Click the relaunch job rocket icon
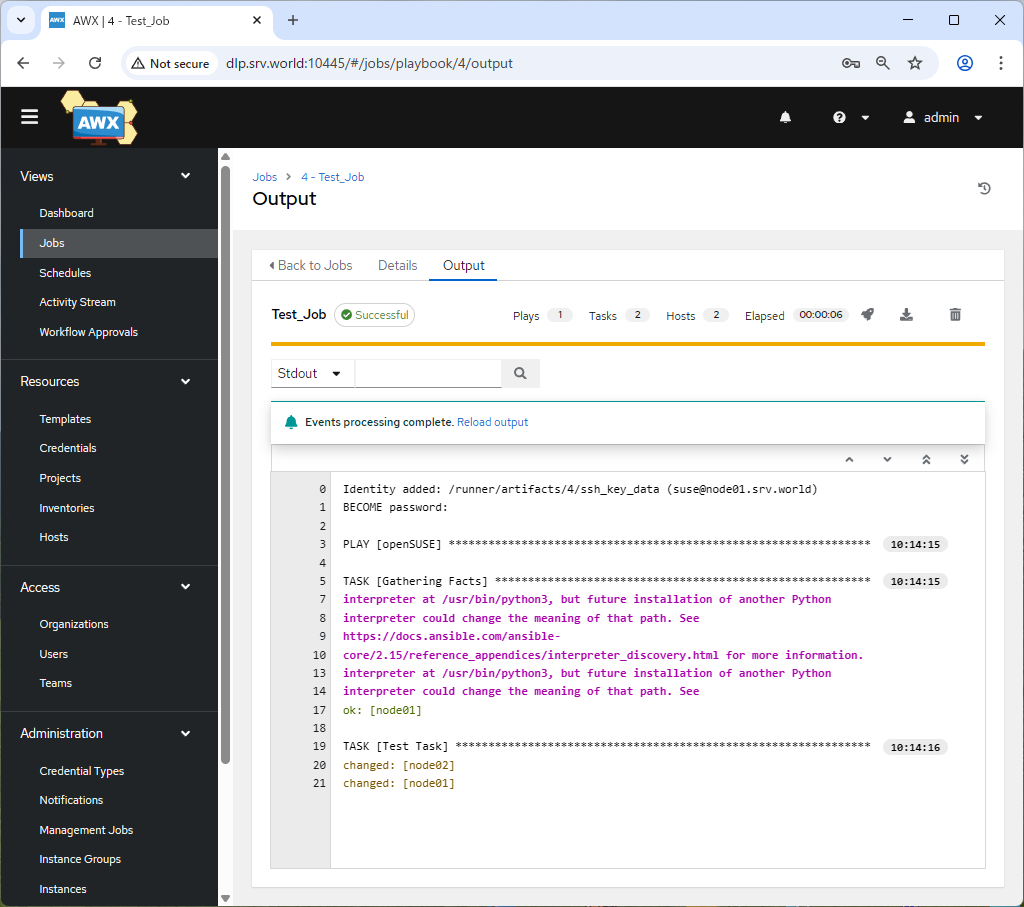1024x907 pixels. coord(868,315)
